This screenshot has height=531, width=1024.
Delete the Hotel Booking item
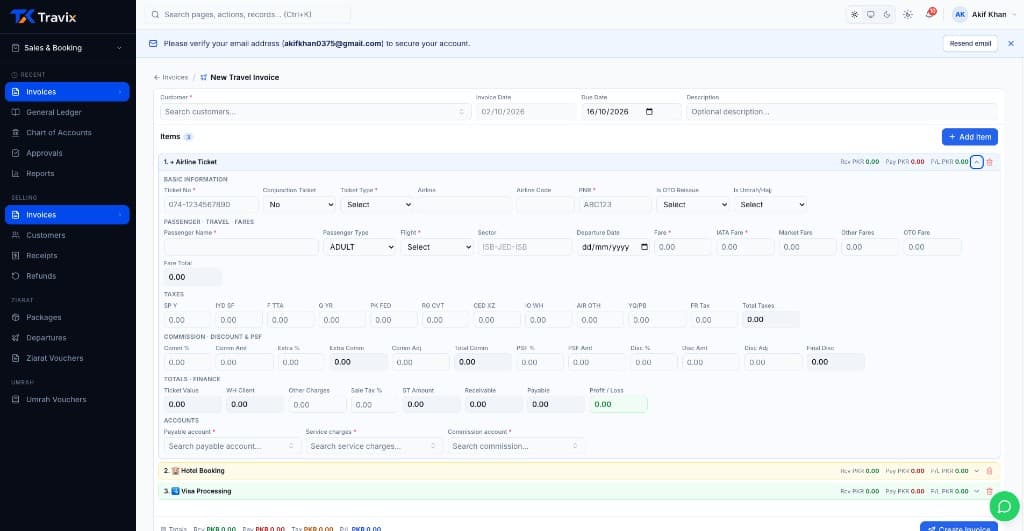click(x=989, y=471)
